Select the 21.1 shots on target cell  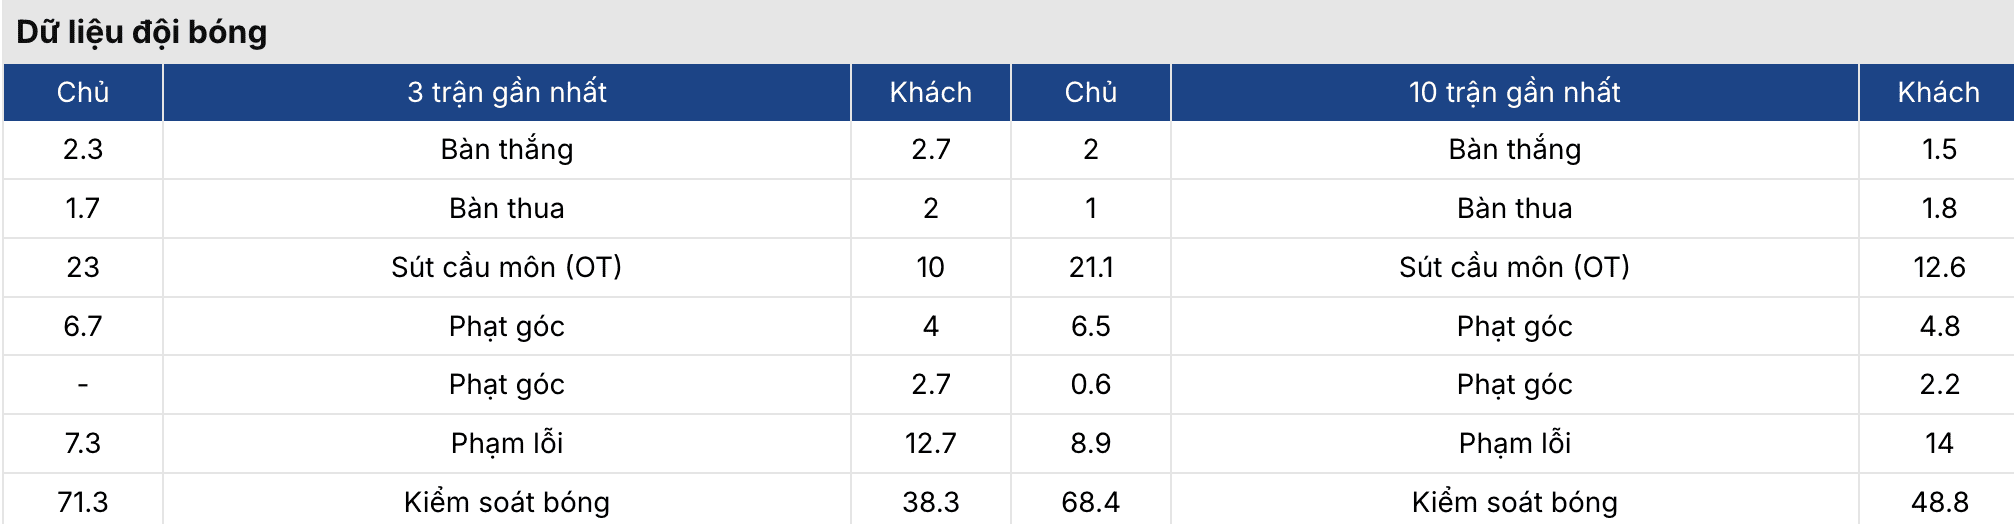pyautogui.click(x=1090, y=267)
